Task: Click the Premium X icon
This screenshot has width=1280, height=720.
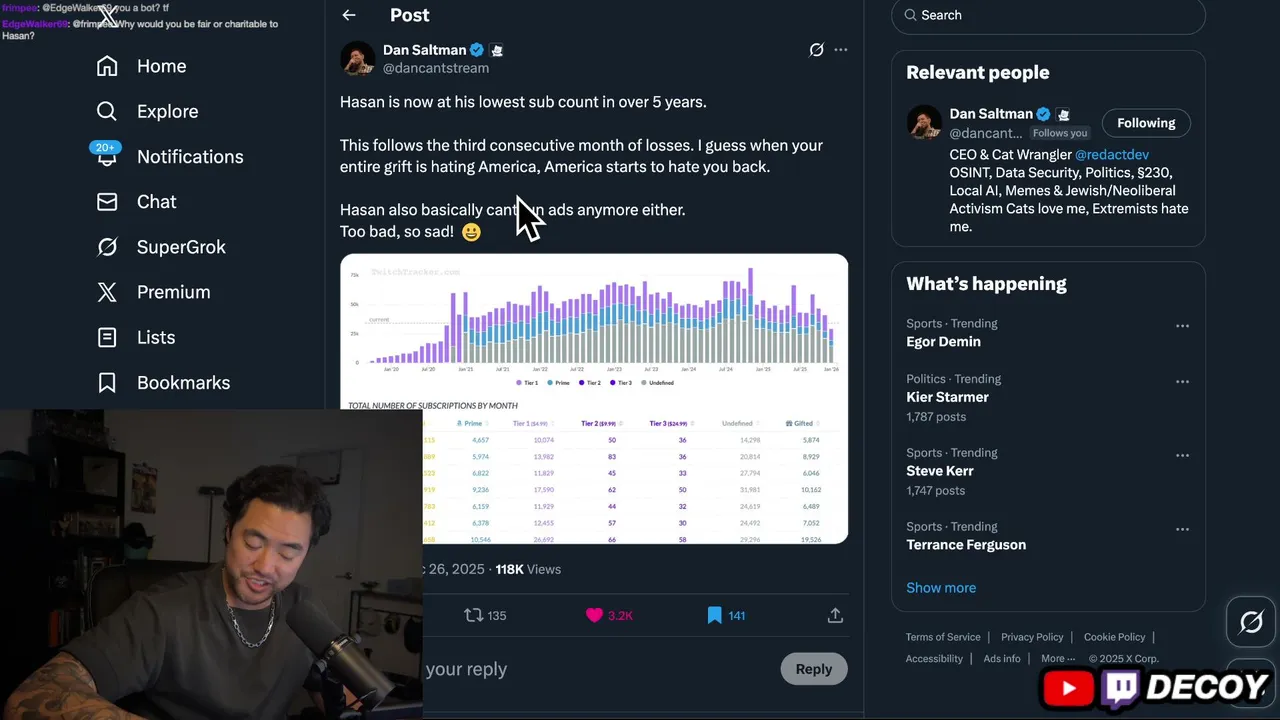Action: point(107,292)
